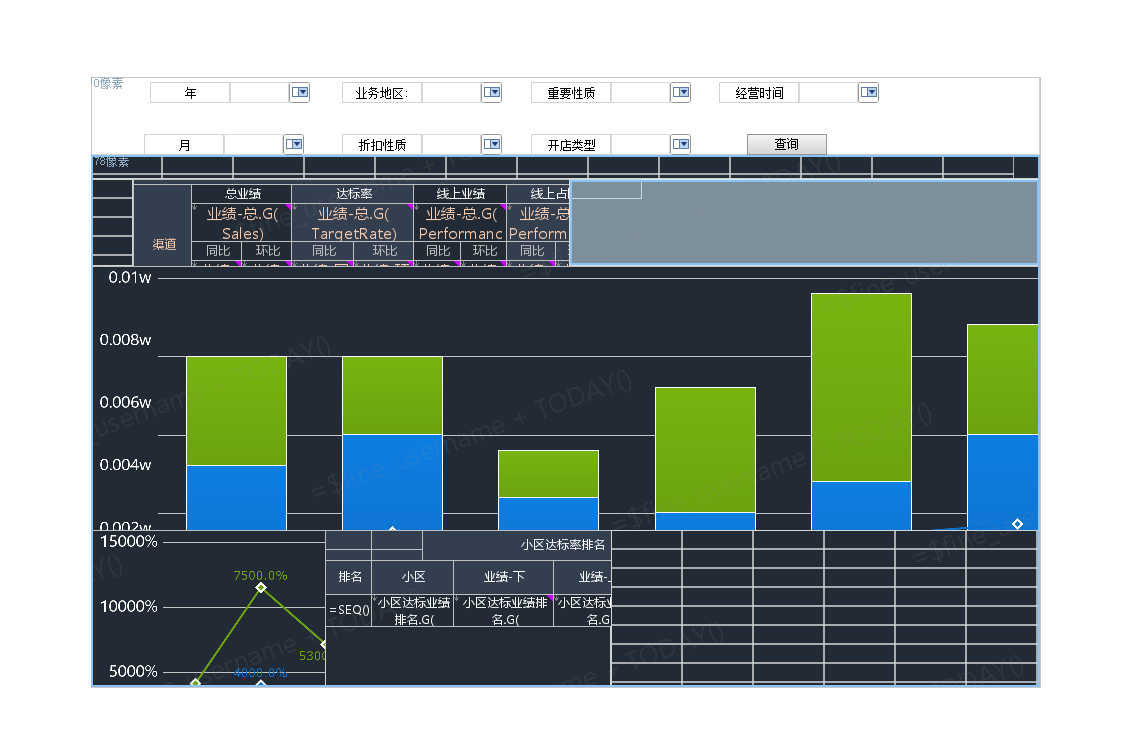The width and height of the screenshot is (1131, 753).
Task: Select the 折扣性质 label widget
Action: [x=382, y=144]
